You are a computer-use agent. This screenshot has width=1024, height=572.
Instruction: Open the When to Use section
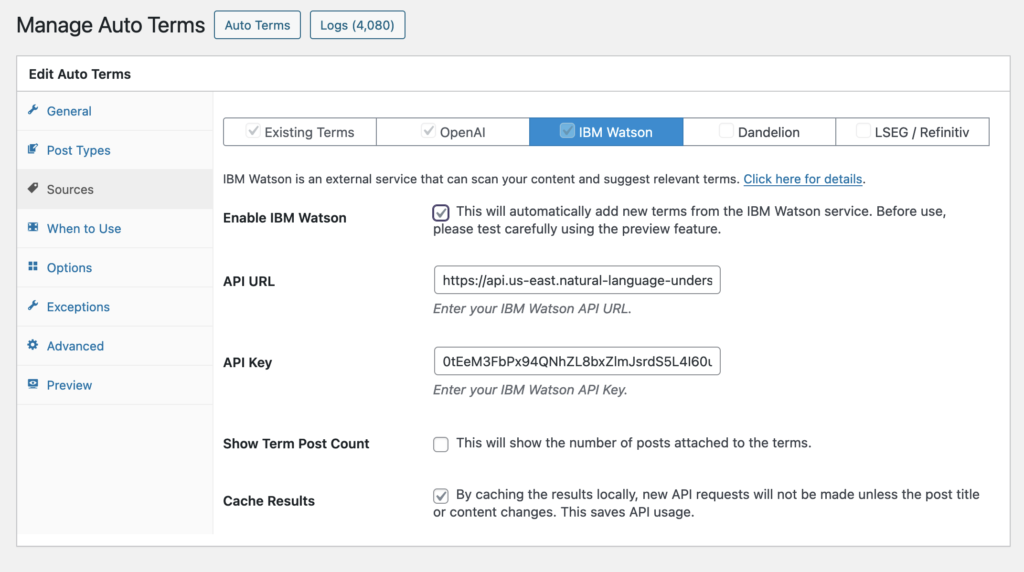(115, 229)
